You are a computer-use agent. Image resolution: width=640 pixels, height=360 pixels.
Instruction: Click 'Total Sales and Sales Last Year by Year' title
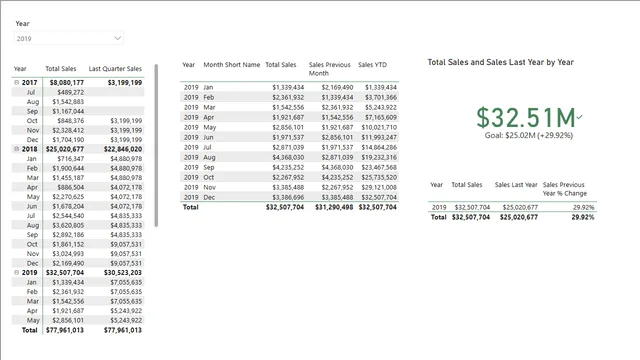(x=500, y=62)
